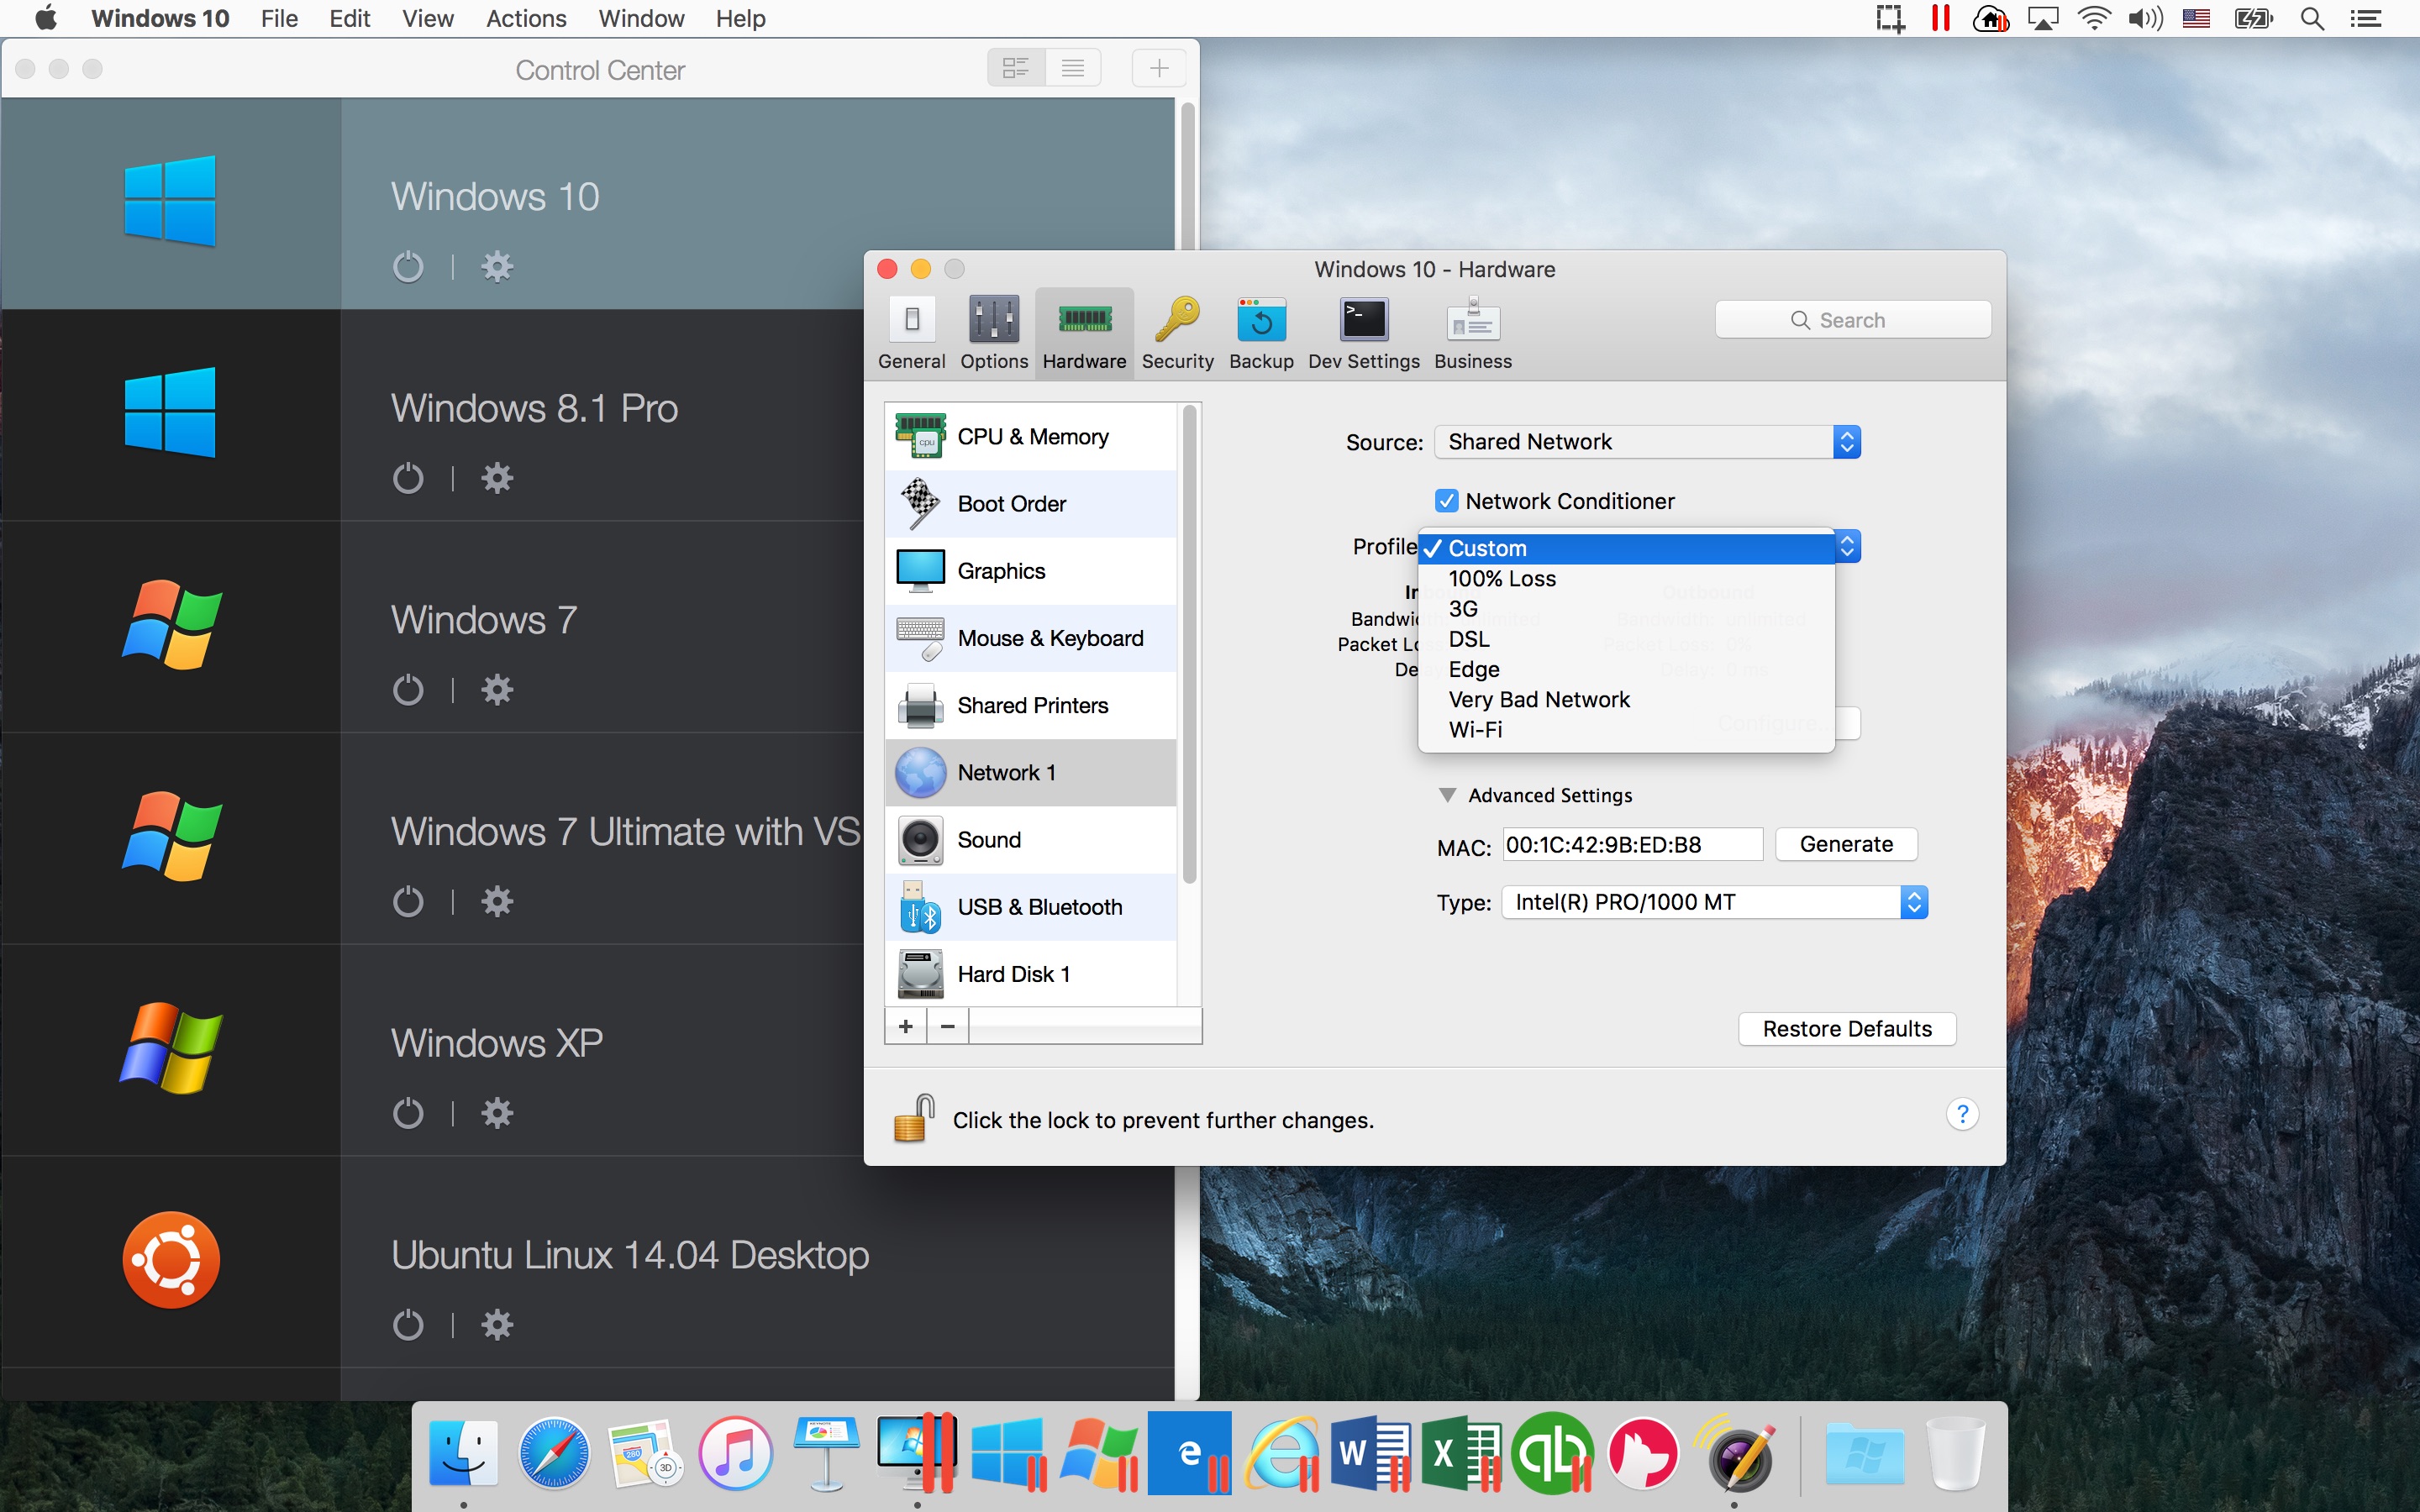Open the Profile dropdown menu
This screenshot has width=2420, height=1512.
tap(1636, 547)
